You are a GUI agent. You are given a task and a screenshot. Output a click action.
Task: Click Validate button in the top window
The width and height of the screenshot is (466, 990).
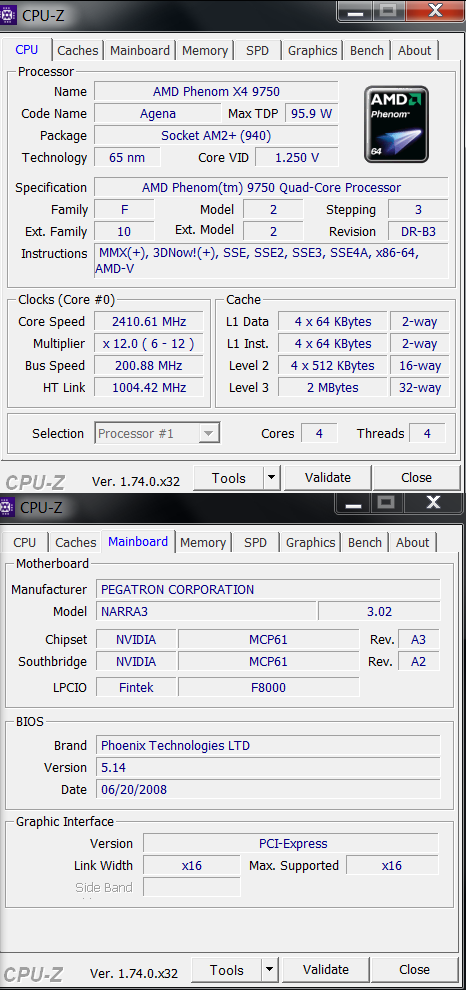point(328,478)
